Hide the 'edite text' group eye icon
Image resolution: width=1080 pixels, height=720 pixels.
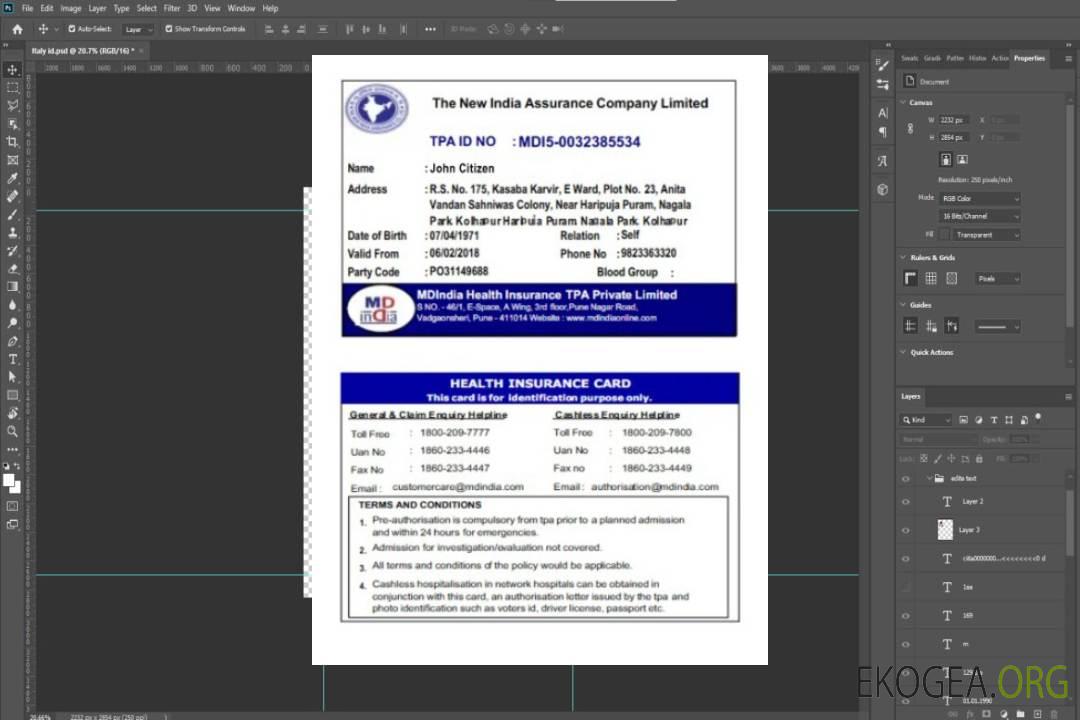point(906,479)
